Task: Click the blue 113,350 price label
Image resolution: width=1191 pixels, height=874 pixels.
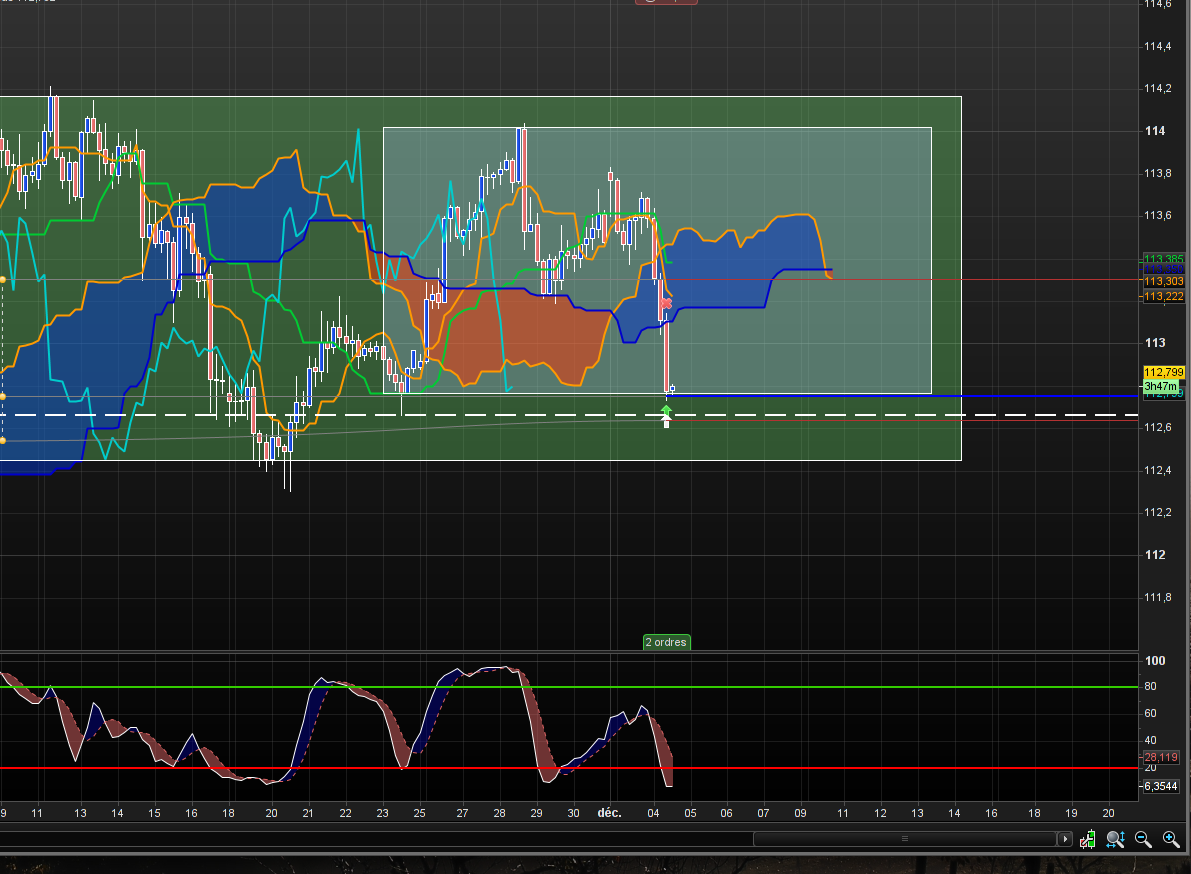Action: click(x=1164, y=270)
